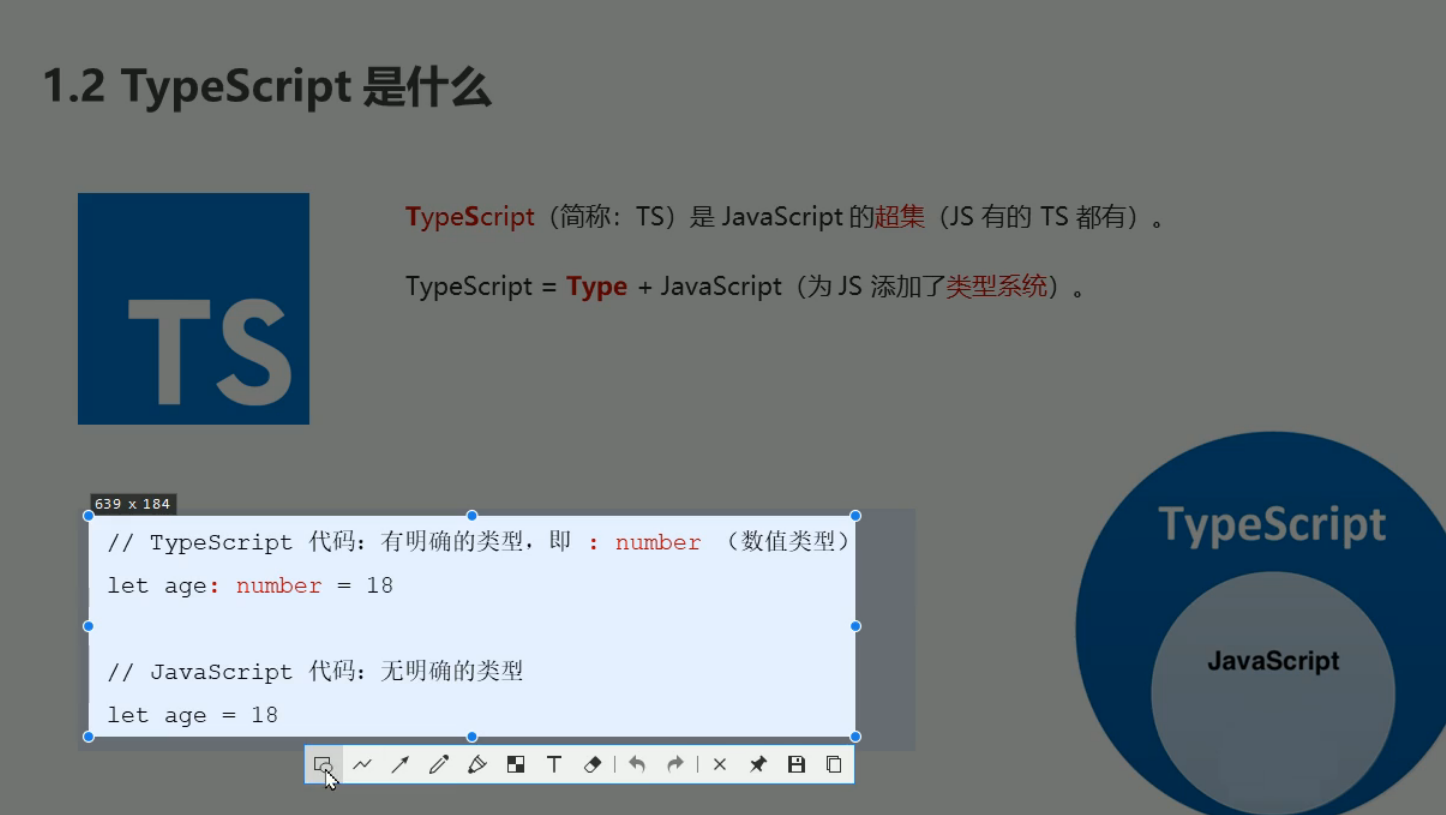The image size is (1446, 815).
Task: Click the undo arrow in screenshot toolbar
Action: pos(637,765)
